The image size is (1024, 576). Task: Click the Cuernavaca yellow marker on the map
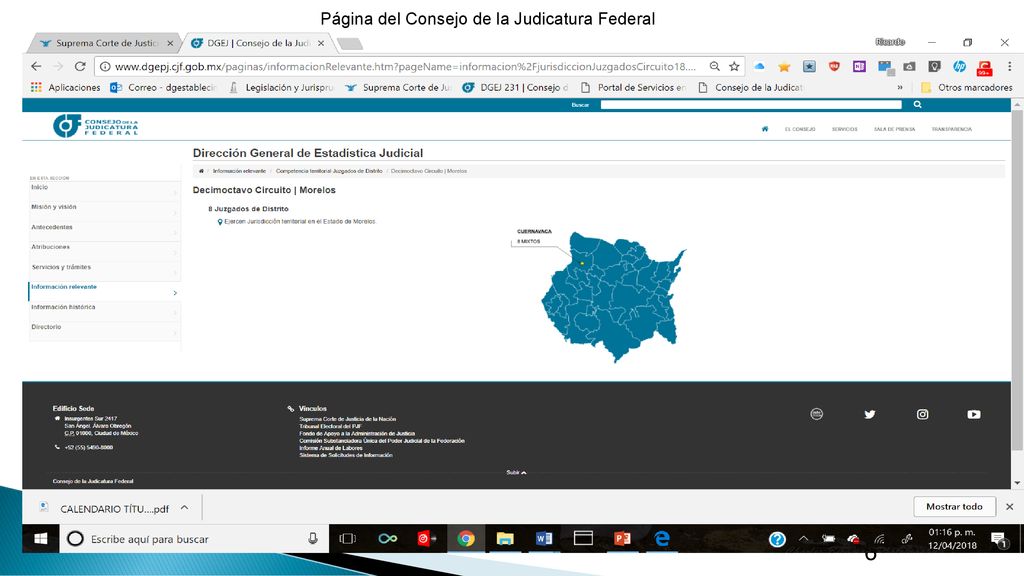click(x=582, y=264)
